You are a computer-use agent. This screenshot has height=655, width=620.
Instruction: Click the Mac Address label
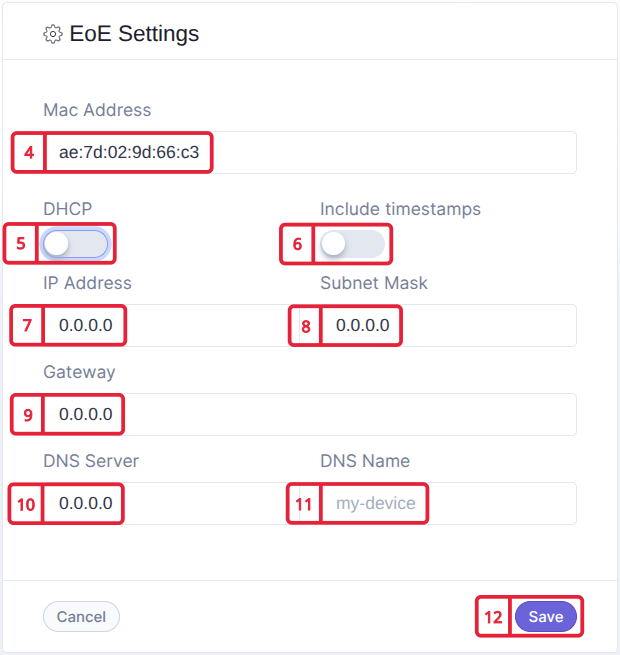coord(97,110)
